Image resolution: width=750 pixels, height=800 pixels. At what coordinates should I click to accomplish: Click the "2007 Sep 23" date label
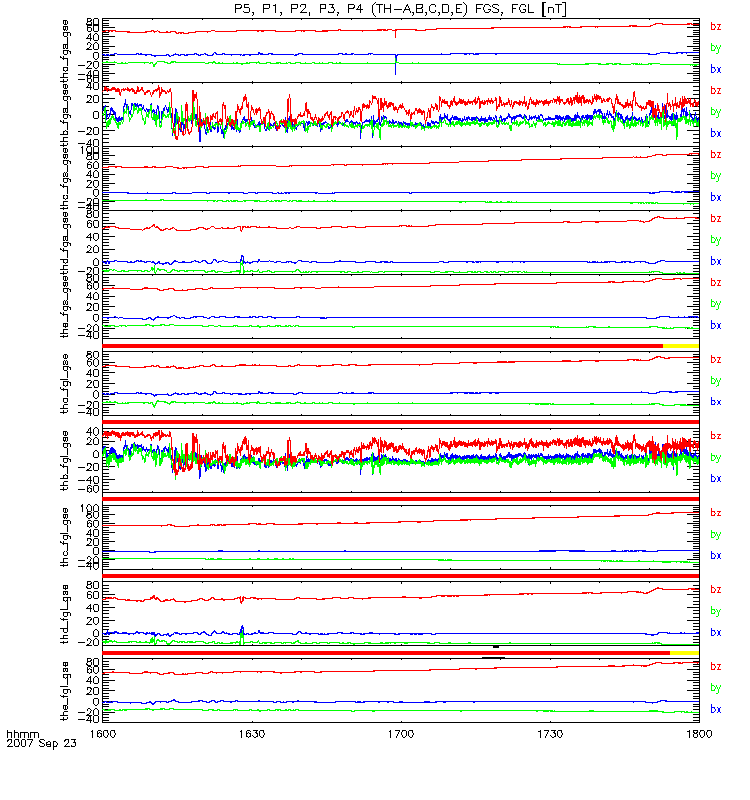click(x=41, y=743)
